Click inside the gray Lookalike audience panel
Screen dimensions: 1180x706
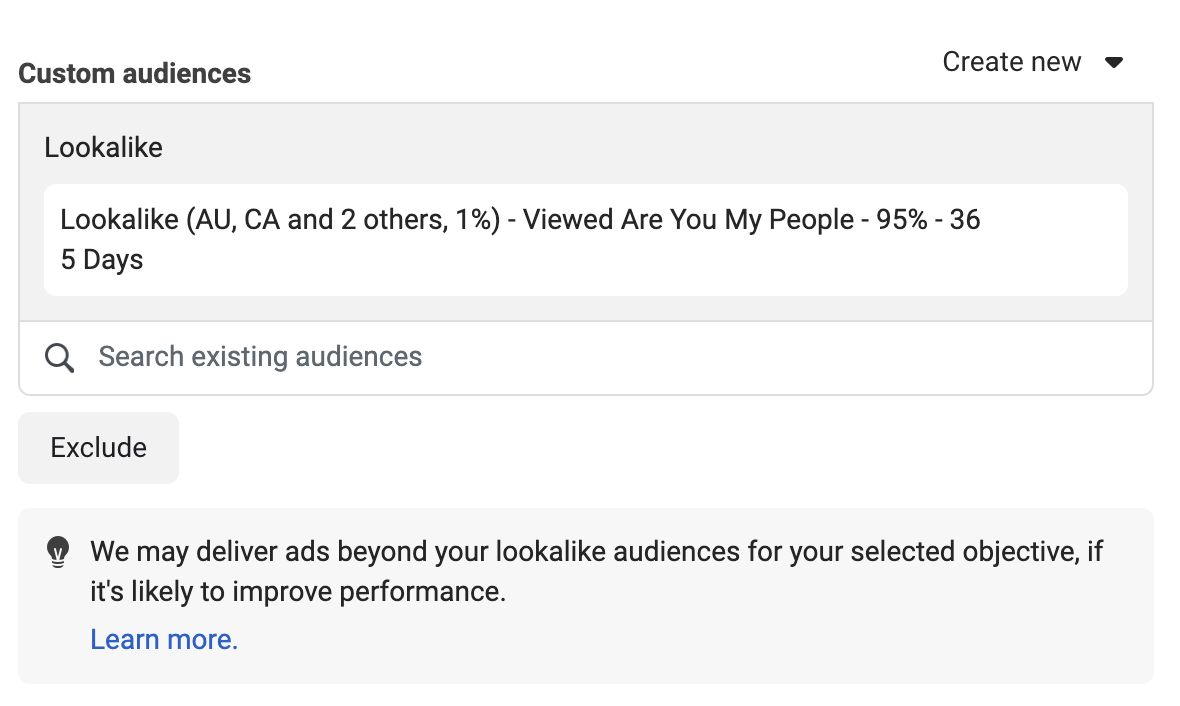[x=585, y=212]
